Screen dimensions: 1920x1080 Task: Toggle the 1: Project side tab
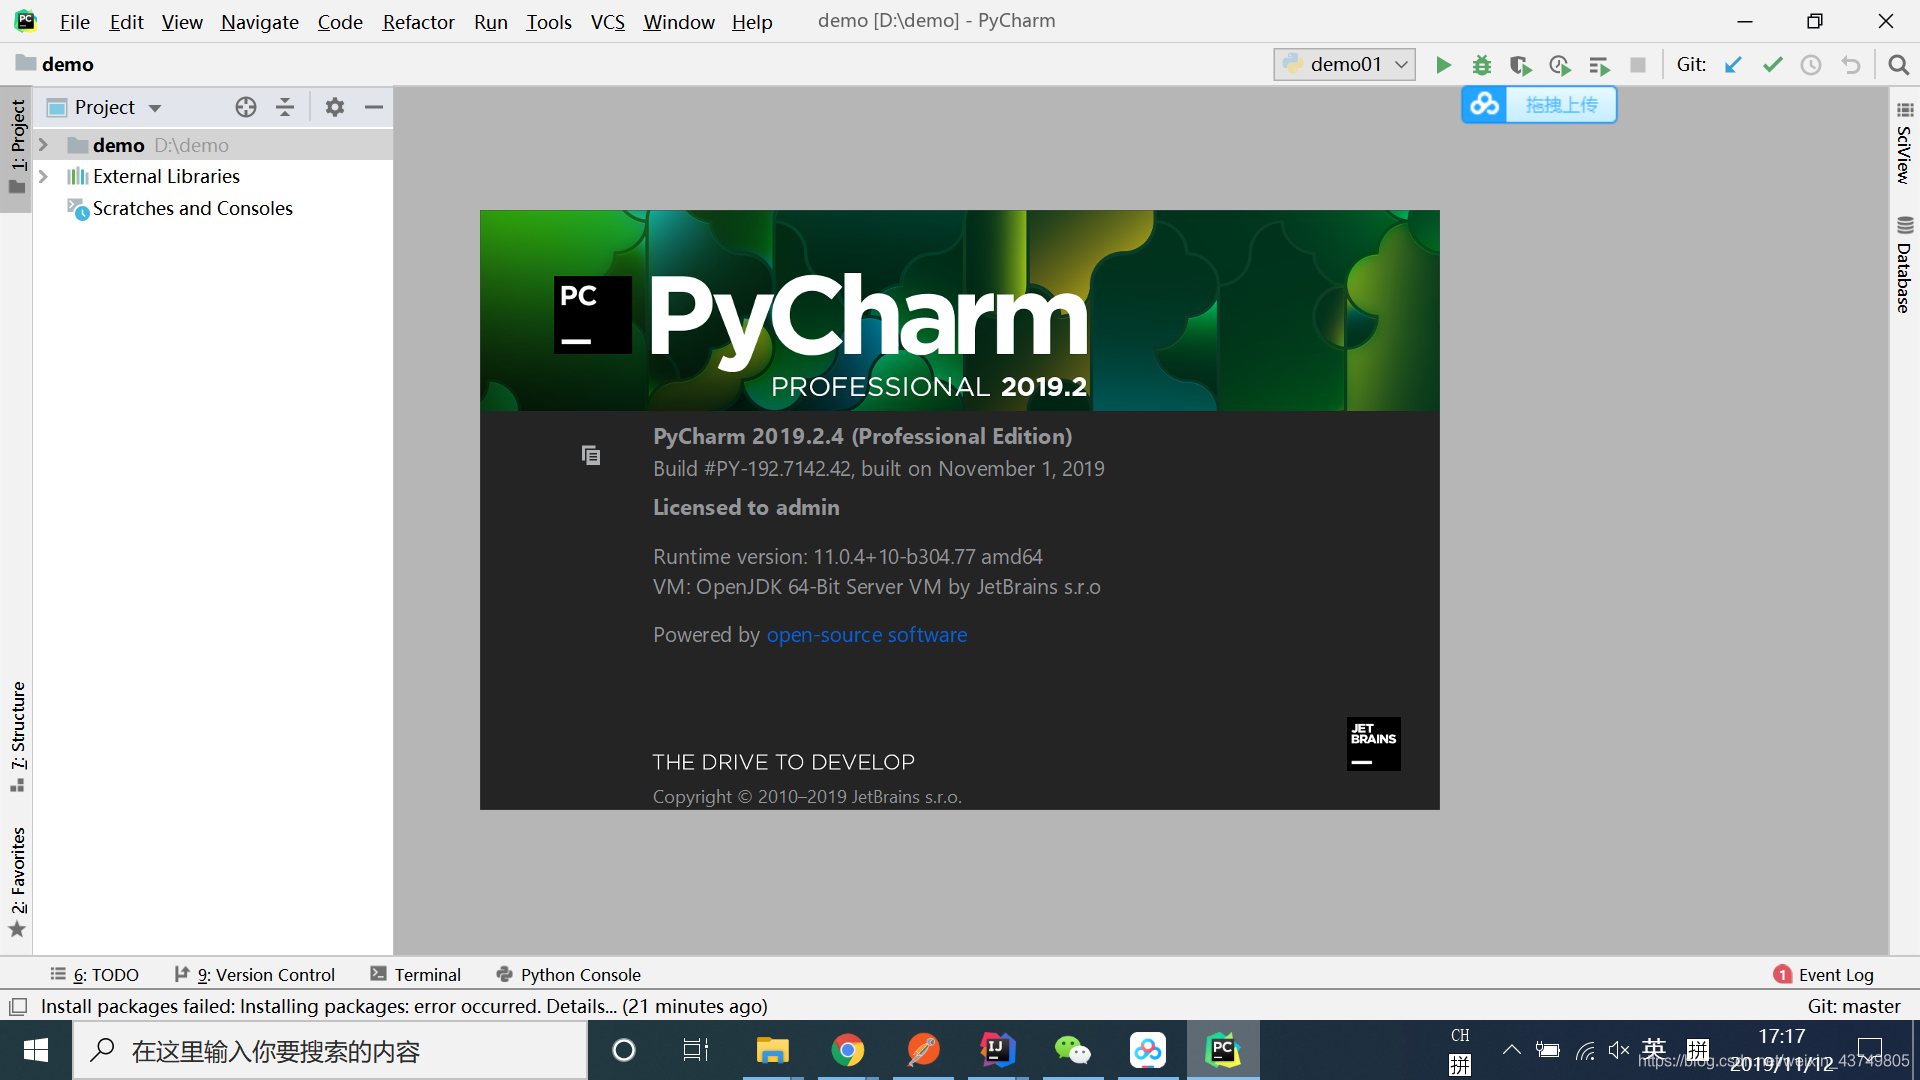click(17, 148)
